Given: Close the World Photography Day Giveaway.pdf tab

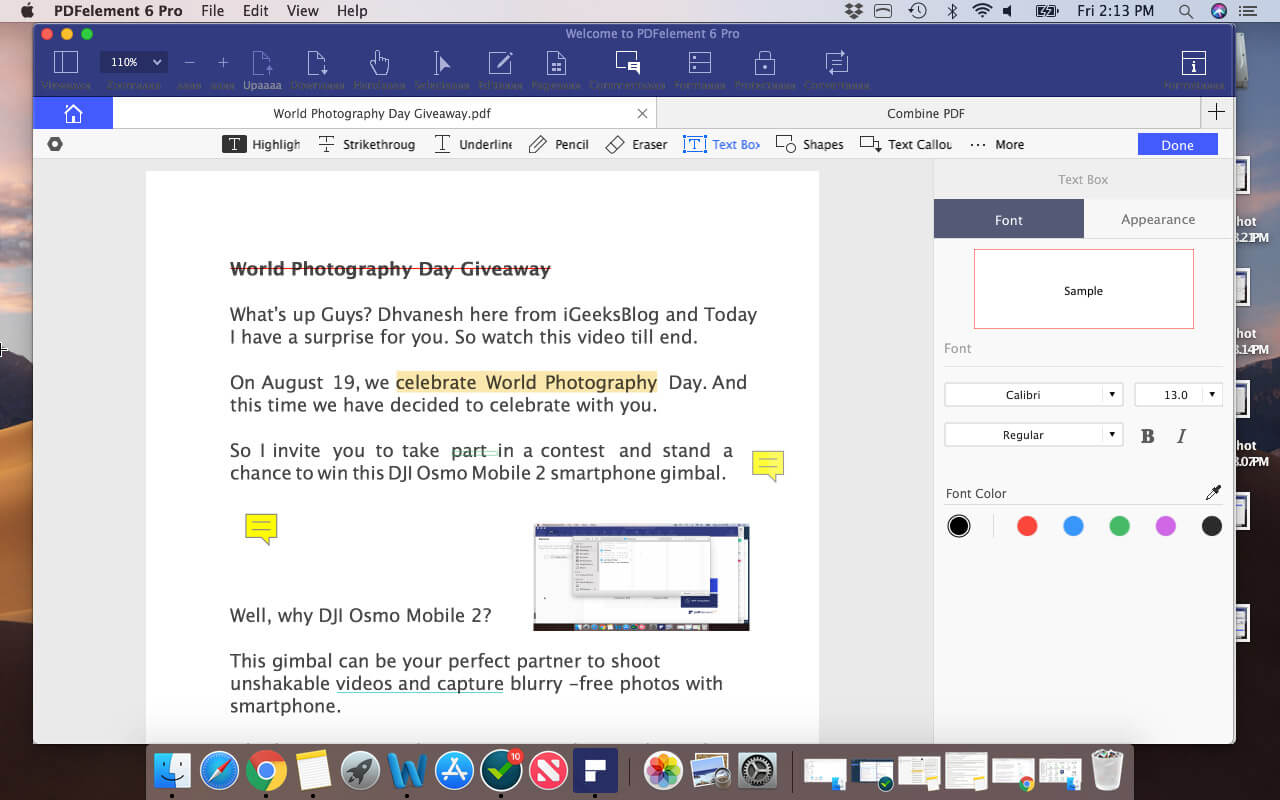Looking at the screenshot, I should tap(642, 113).
